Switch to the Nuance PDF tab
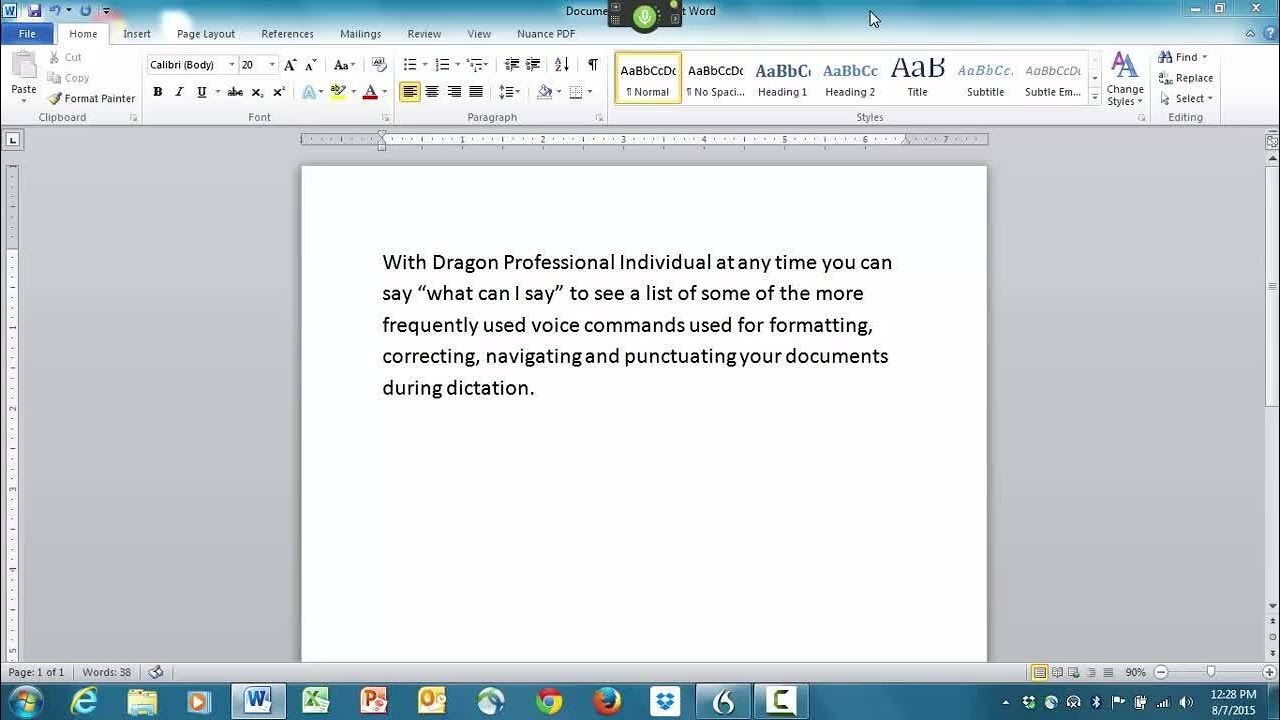The image size is (1280, 720). (x=546, y=34)
